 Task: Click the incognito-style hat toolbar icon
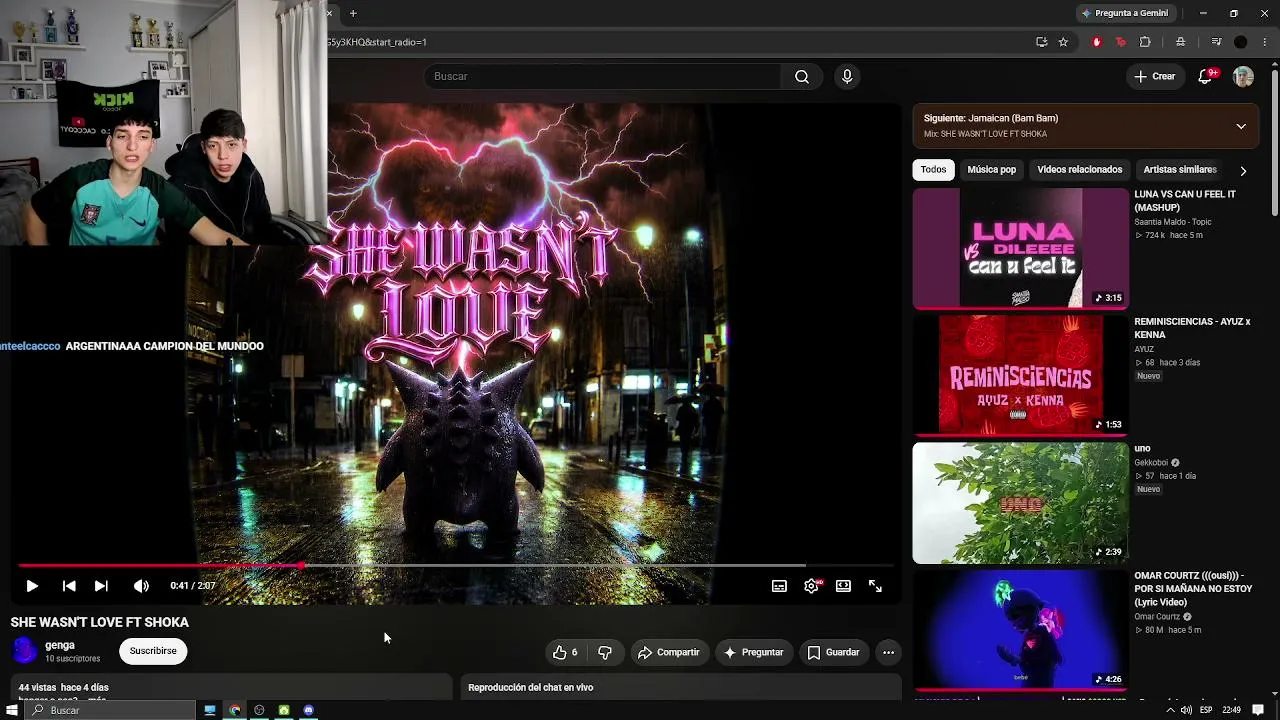[x=1180, y=42]
